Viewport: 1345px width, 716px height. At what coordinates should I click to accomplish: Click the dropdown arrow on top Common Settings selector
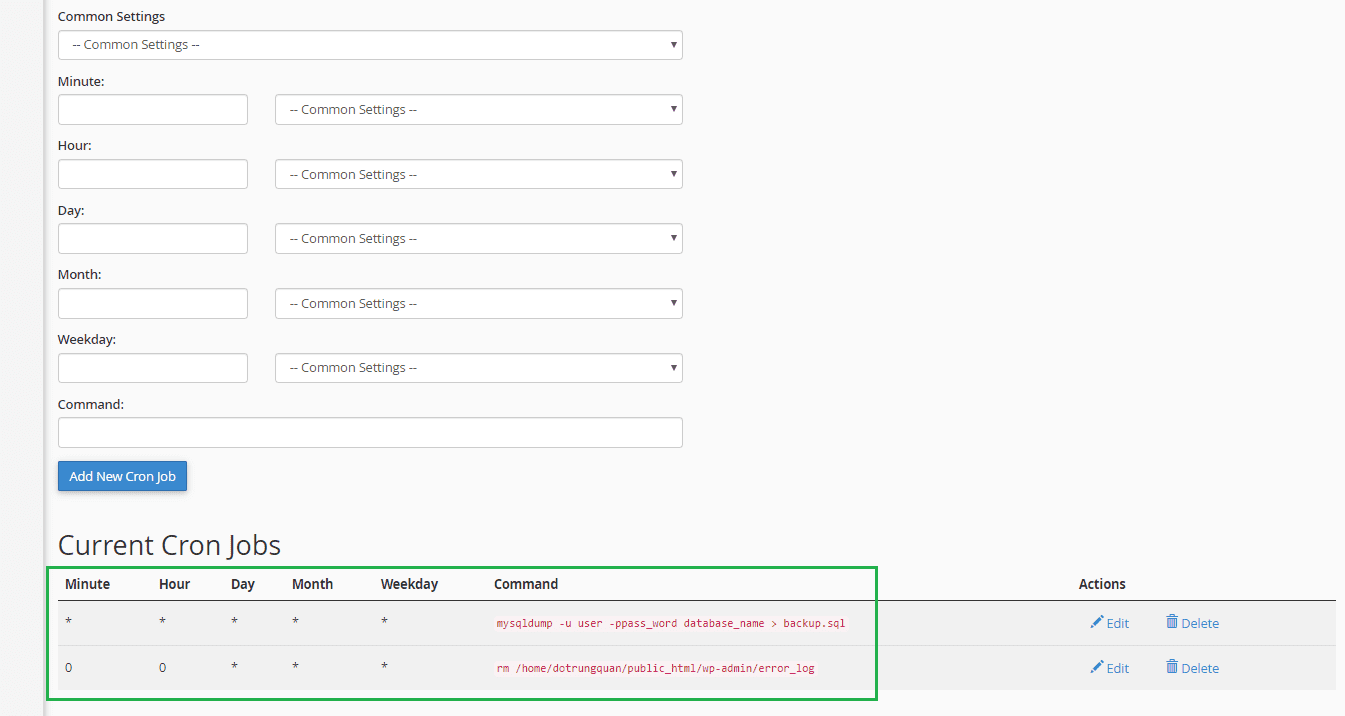coord(673,45)
